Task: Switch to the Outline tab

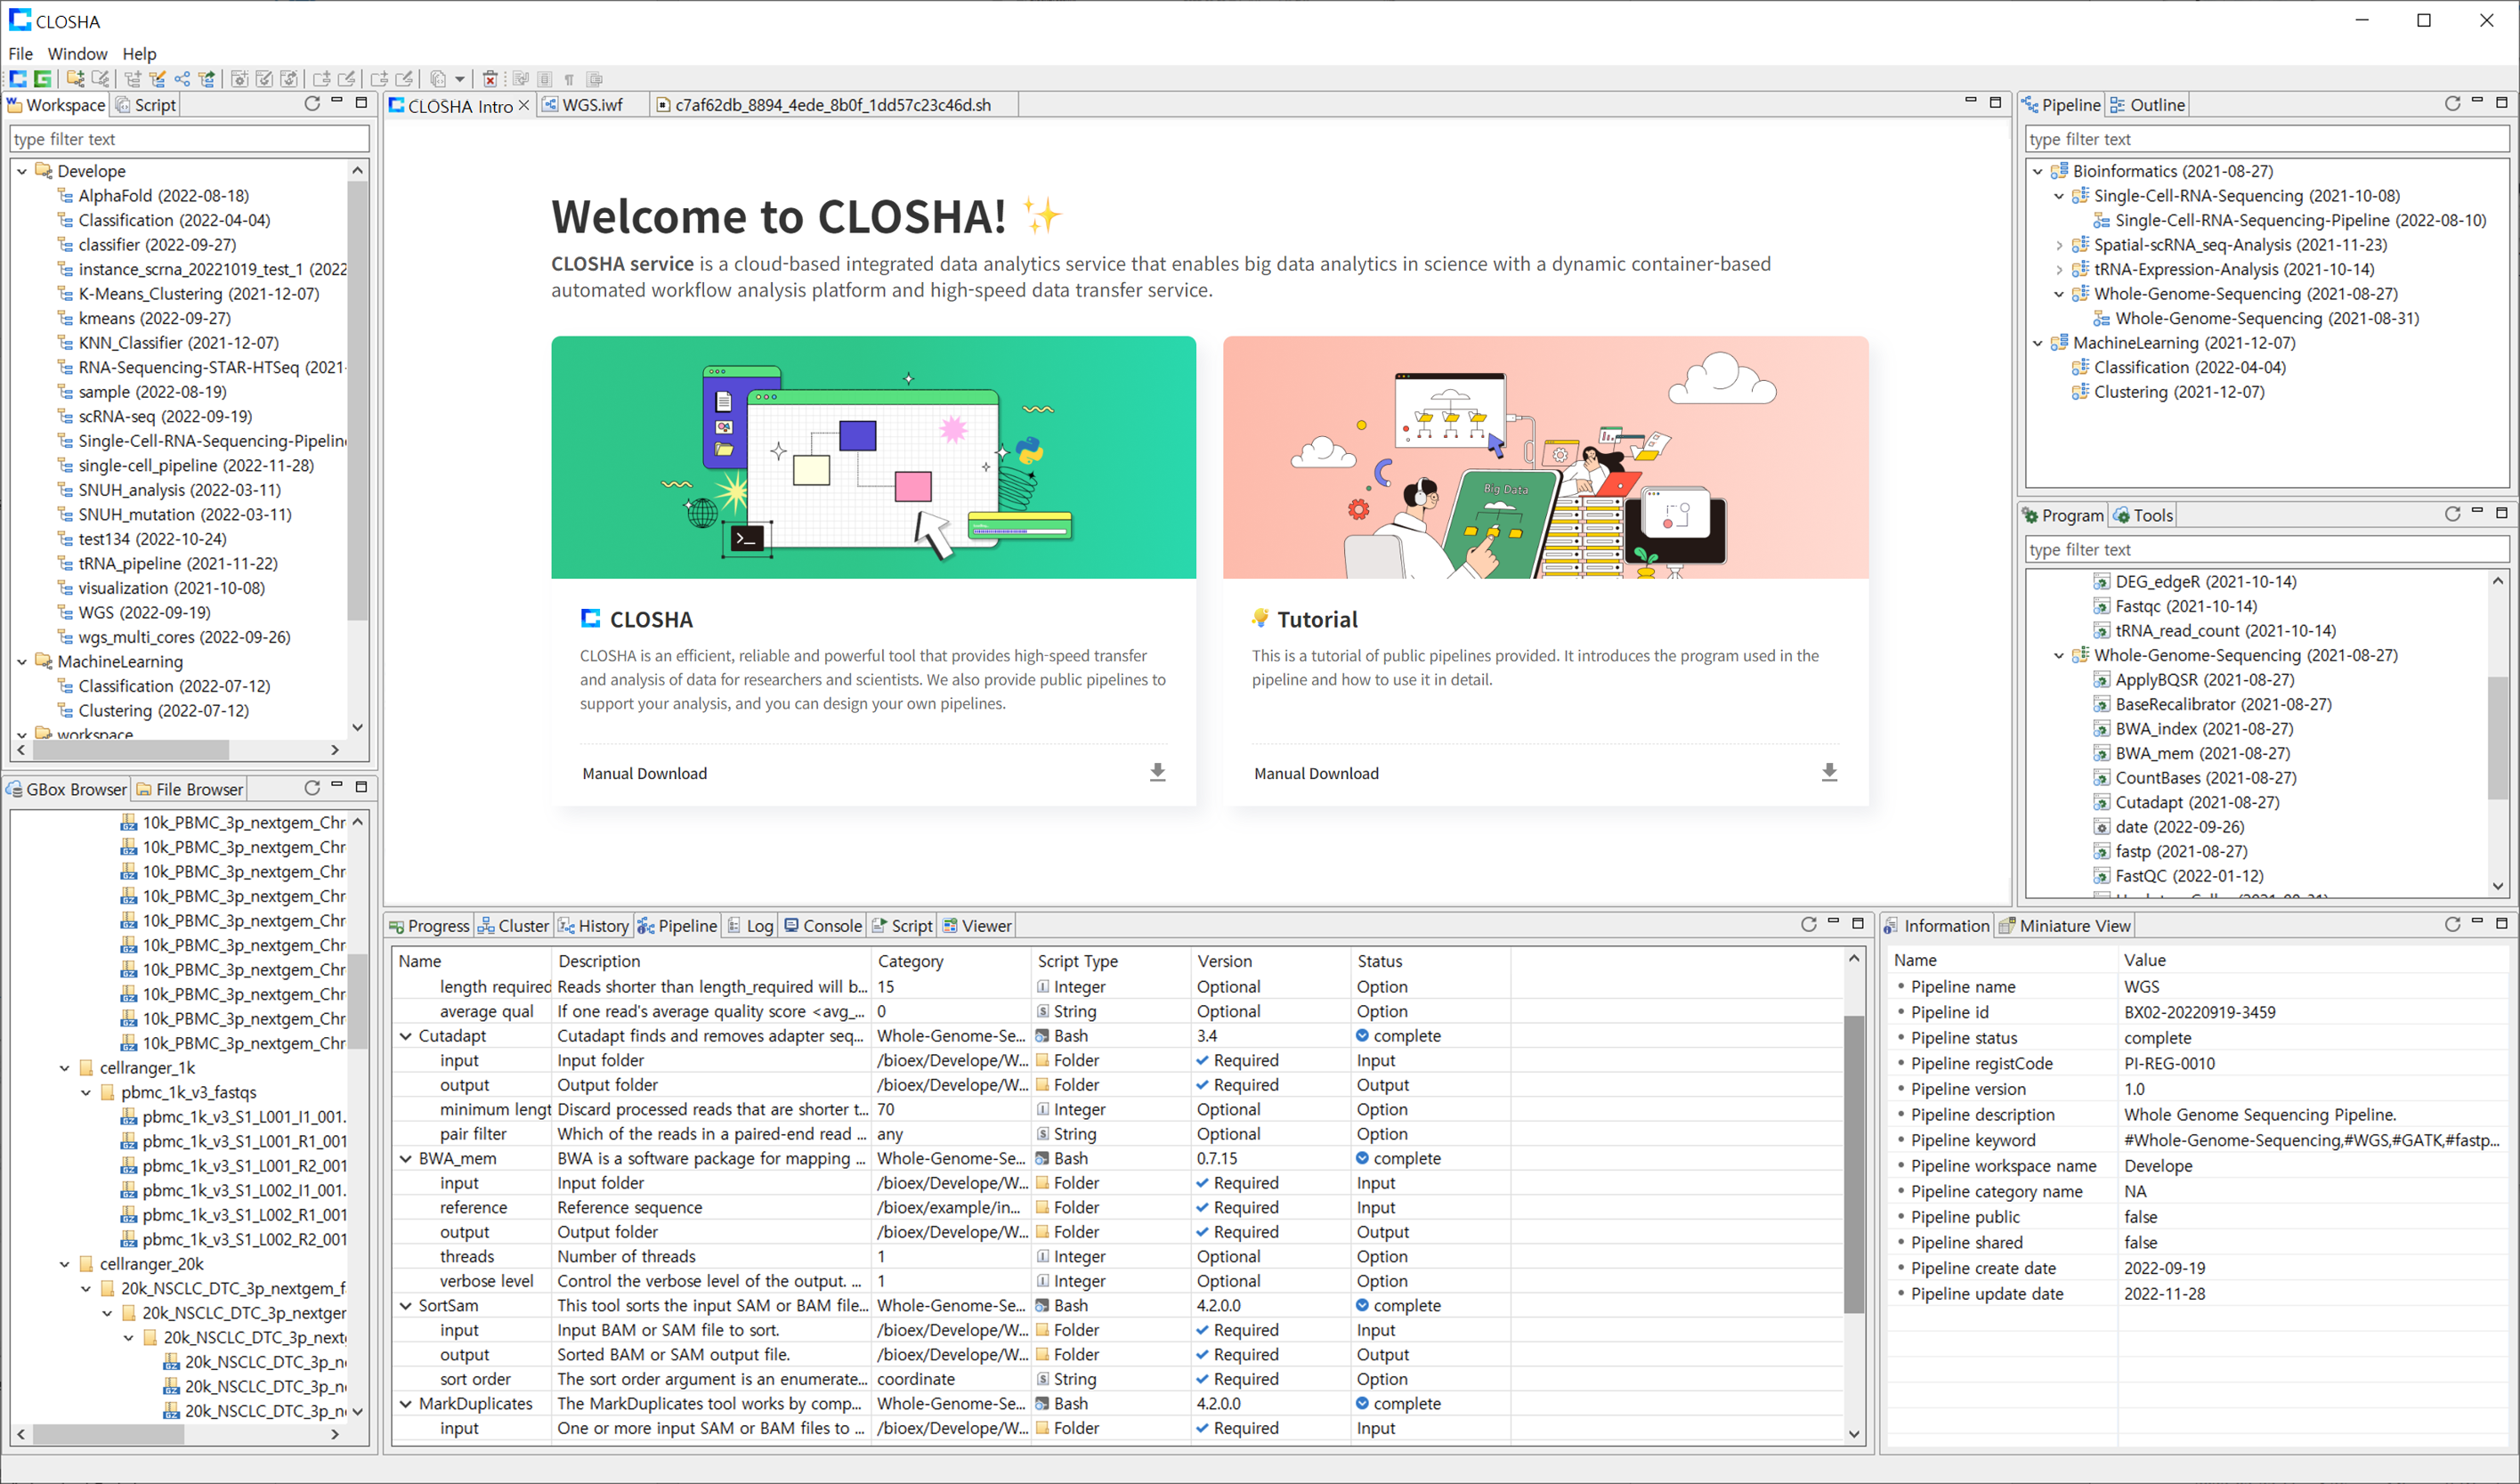Action: (2148, 104)
